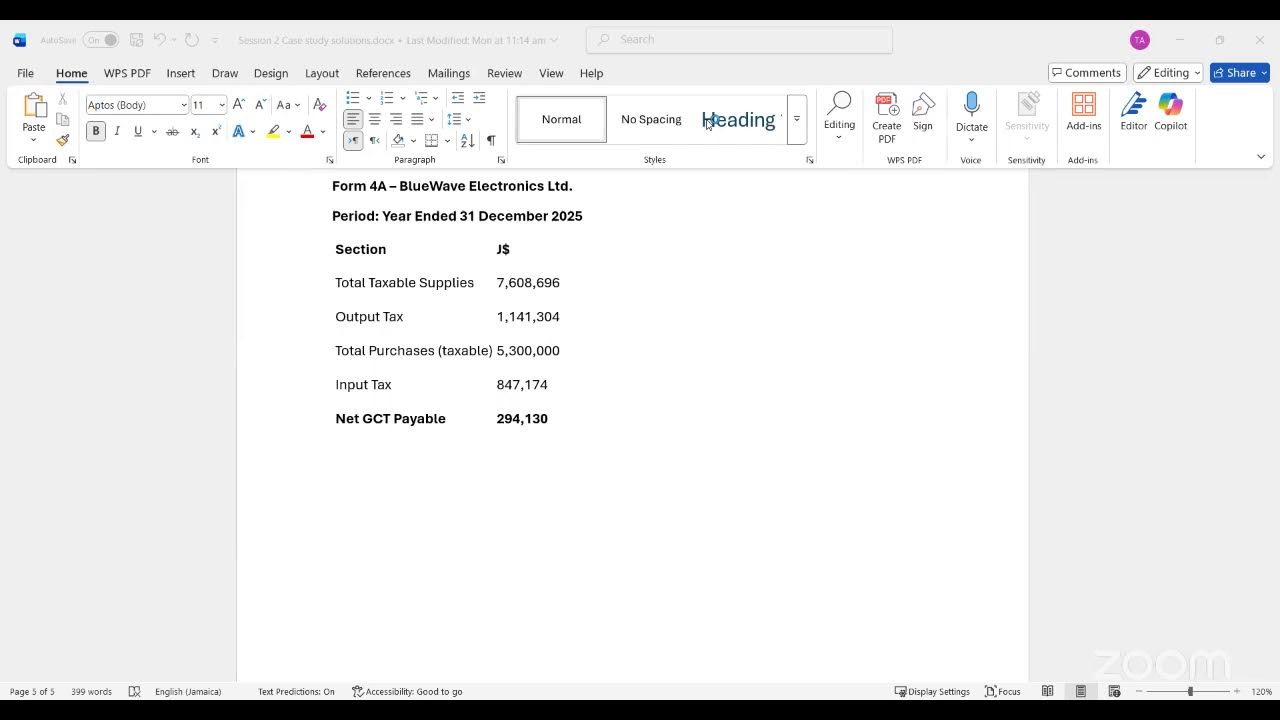Apply superscript formatting
This screenshot has width=1280, height=720.
click(x=216, y=132)
